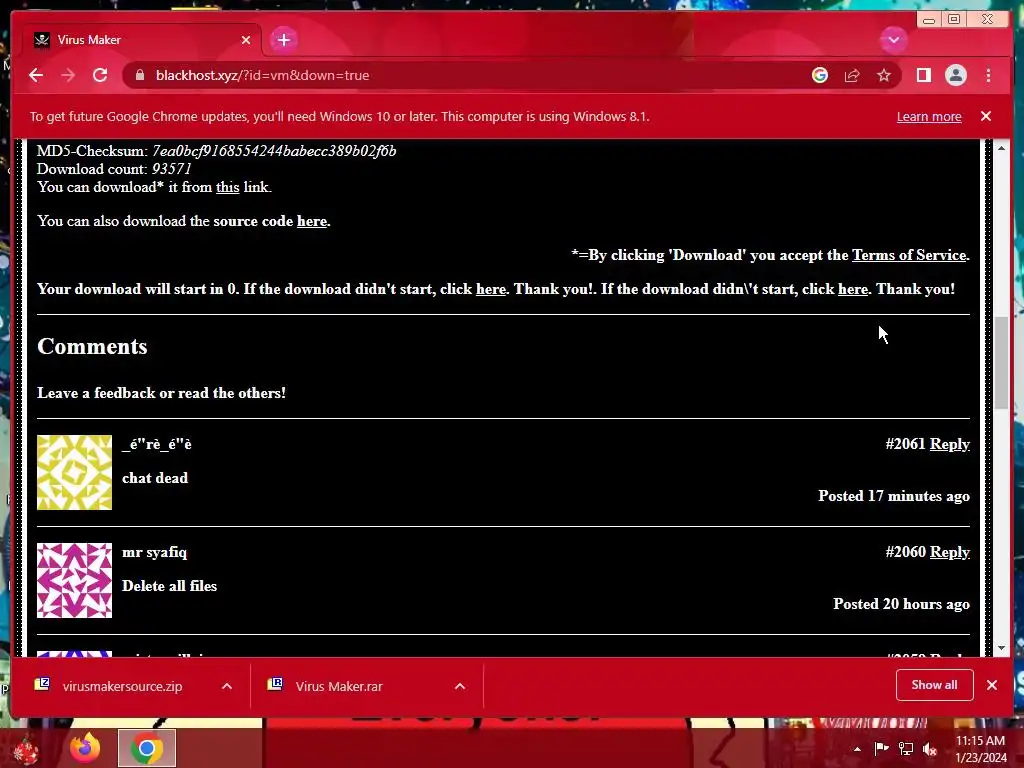Click the comment text 'chat dead'
The image size is (1024, 768).
click(x=155, y=478)
